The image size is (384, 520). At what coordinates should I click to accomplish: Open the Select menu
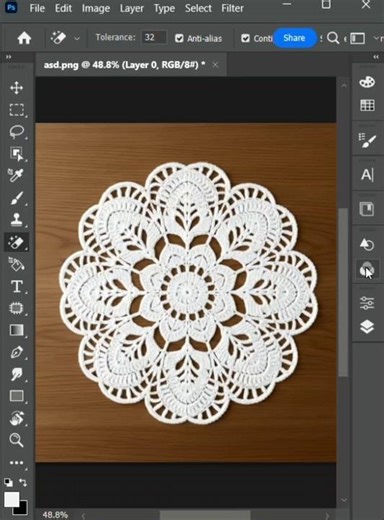point(198,8)
